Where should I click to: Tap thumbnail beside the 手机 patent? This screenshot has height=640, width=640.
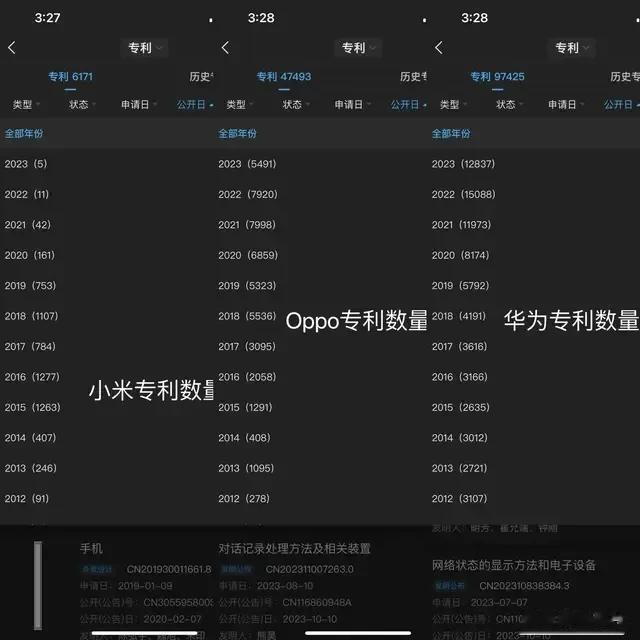(x=38, y=585)
